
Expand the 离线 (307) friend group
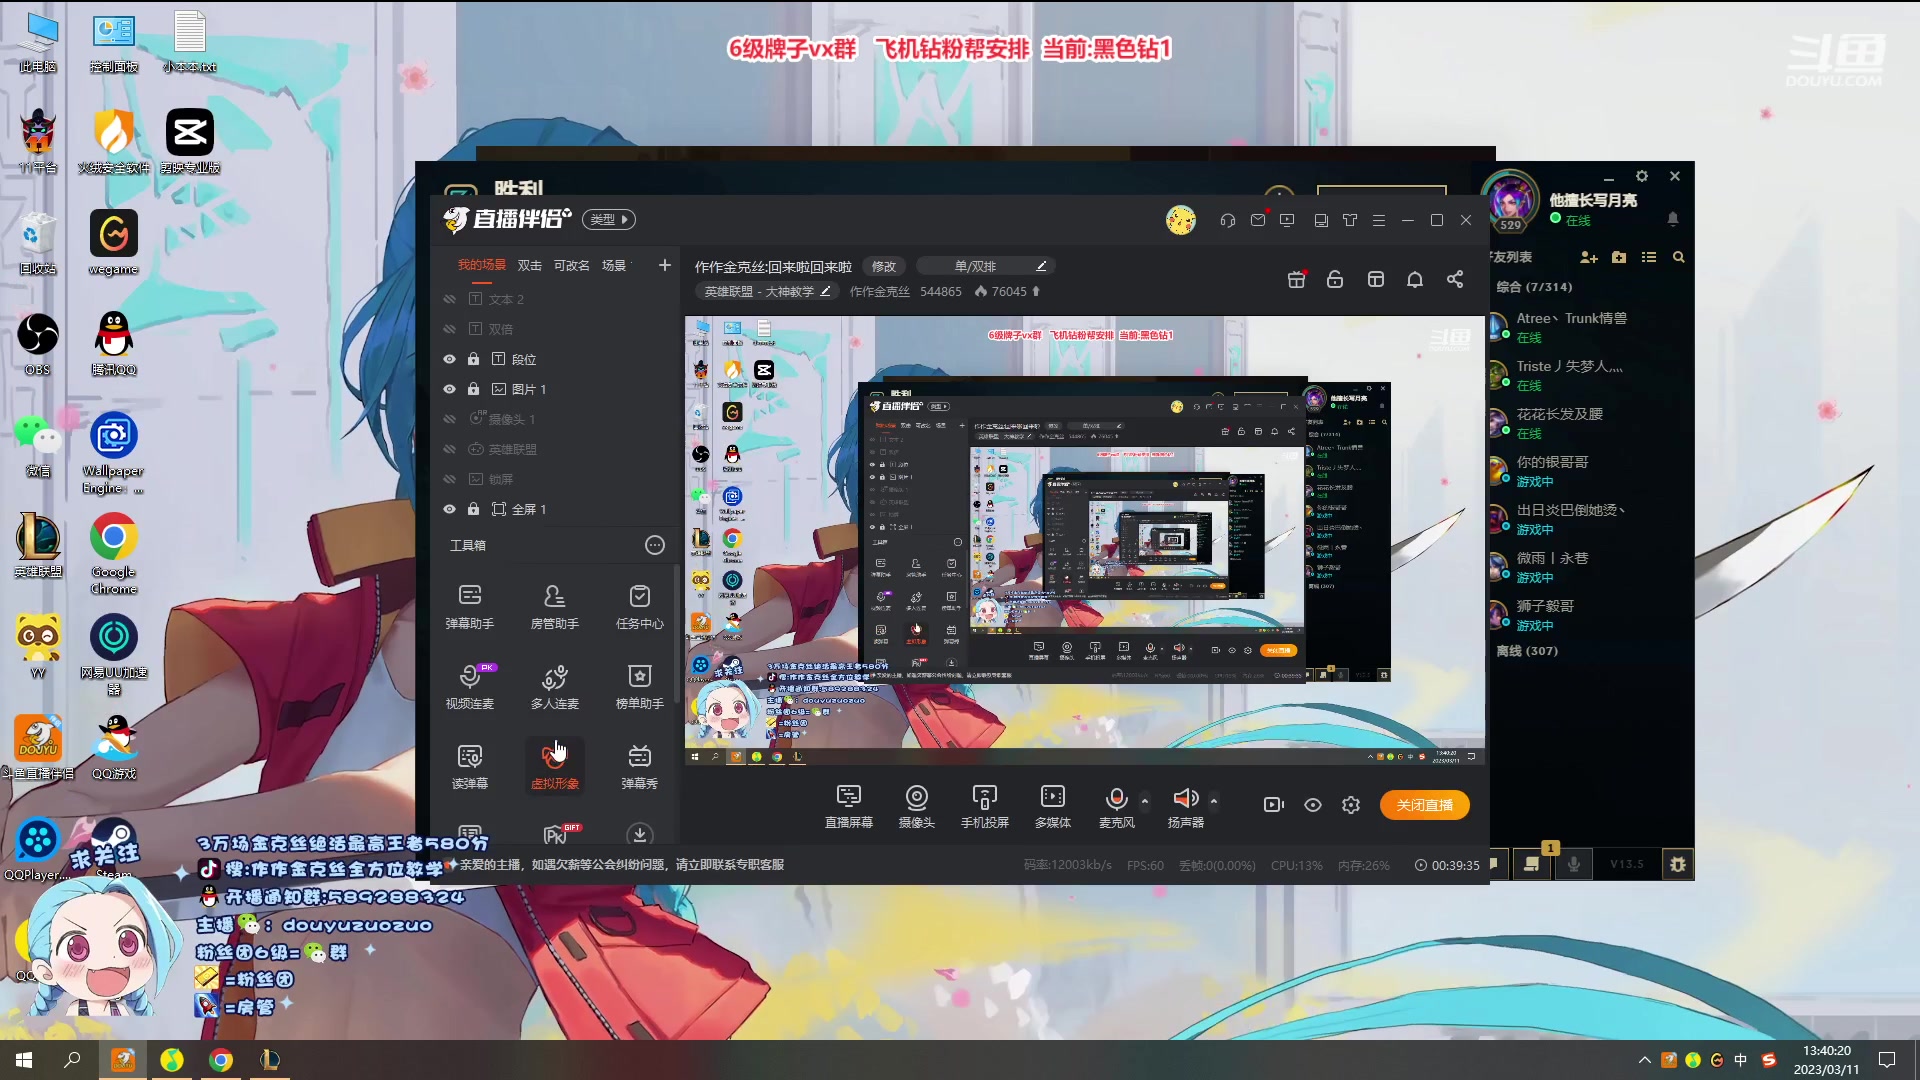point(1527,651)
